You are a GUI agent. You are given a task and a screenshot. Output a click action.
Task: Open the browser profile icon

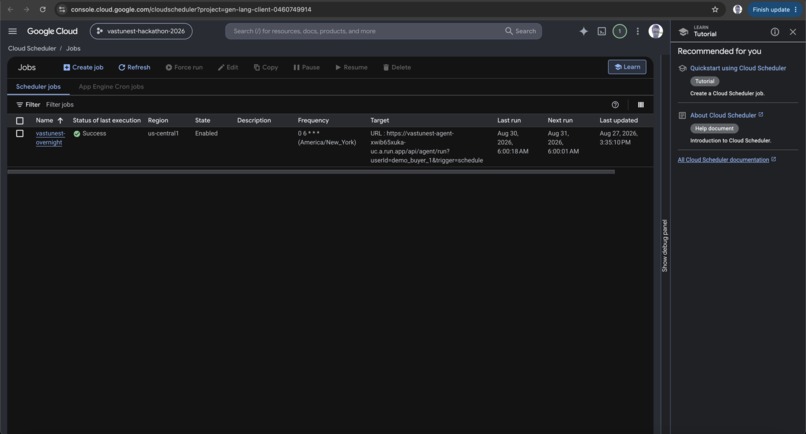click(x=737, y=9)
